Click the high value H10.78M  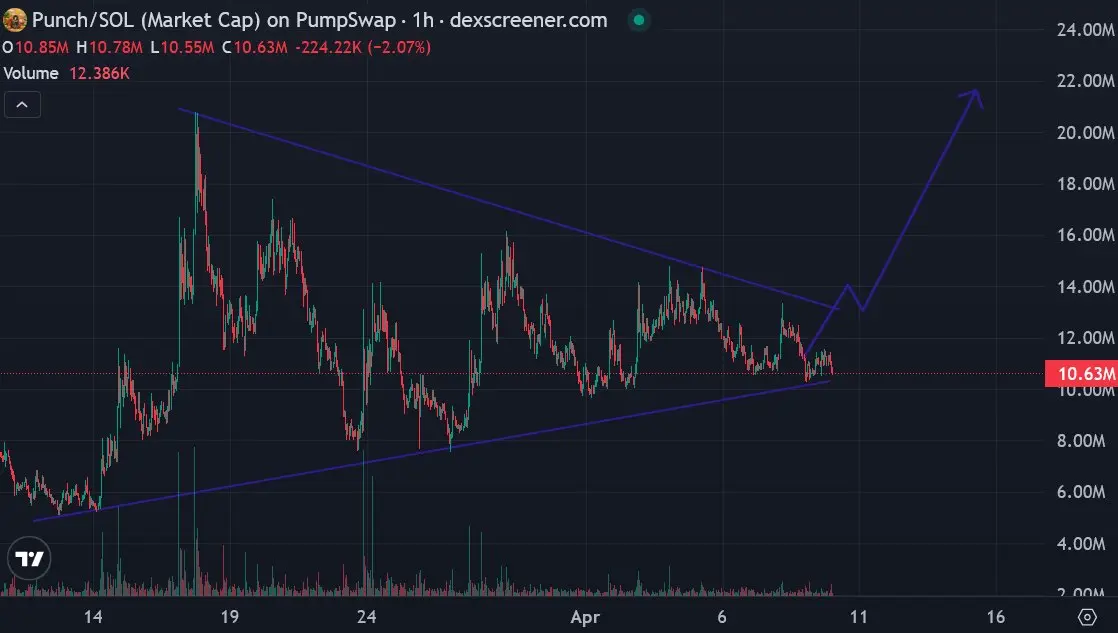click(x=109, y=48)
